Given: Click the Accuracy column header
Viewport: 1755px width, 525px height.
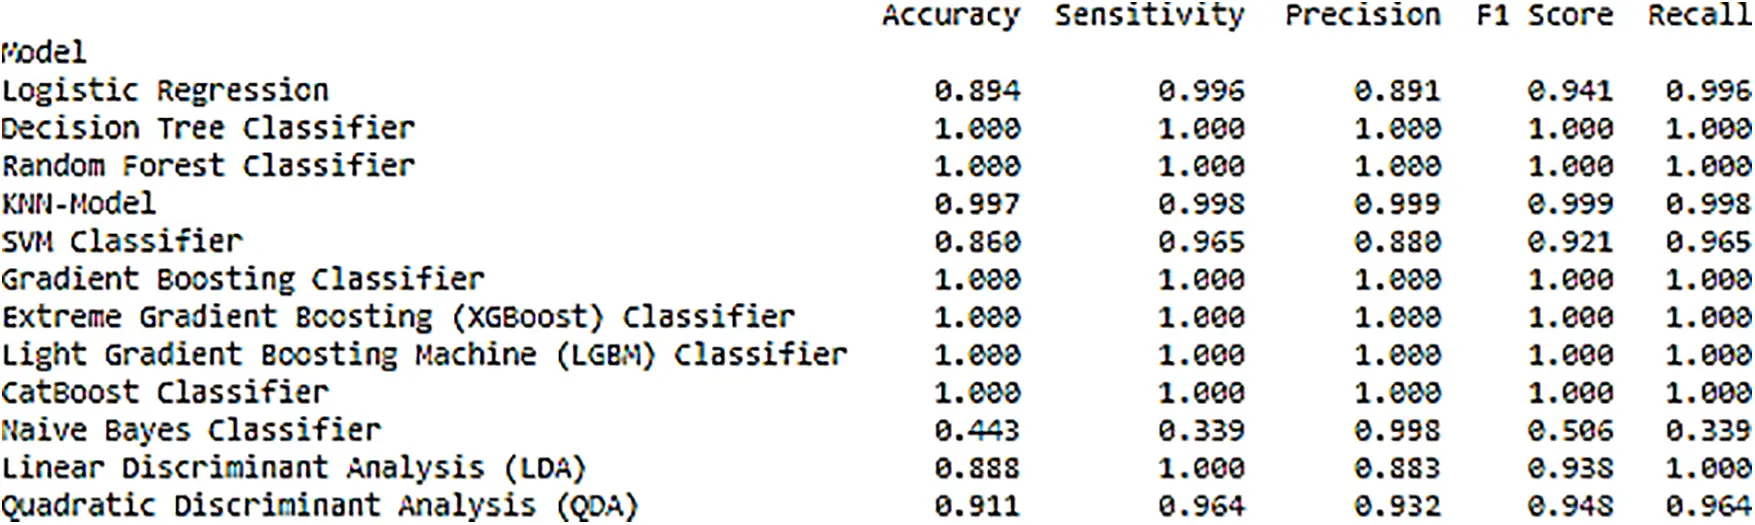Looking at the screenshot, I should click(951, 17).
